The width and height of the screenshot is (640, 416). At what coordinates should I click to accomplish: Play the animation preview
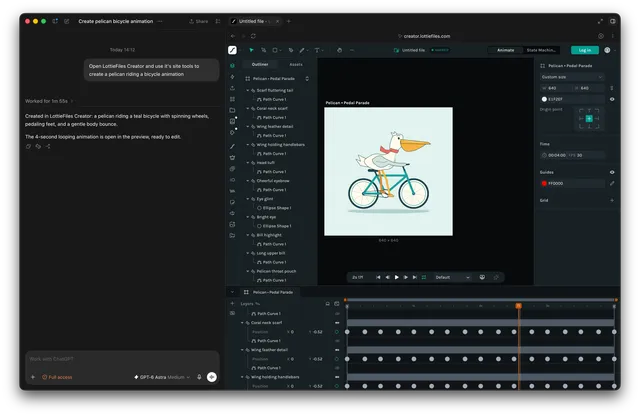[x=396, y=277]
